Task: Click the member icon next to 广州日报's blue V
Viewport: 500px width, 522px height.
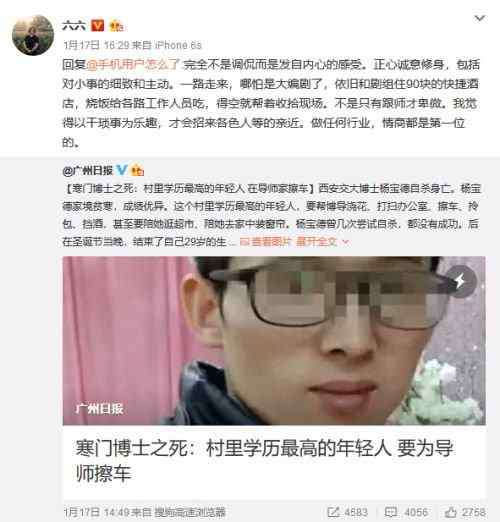Action: pos(137,171)
